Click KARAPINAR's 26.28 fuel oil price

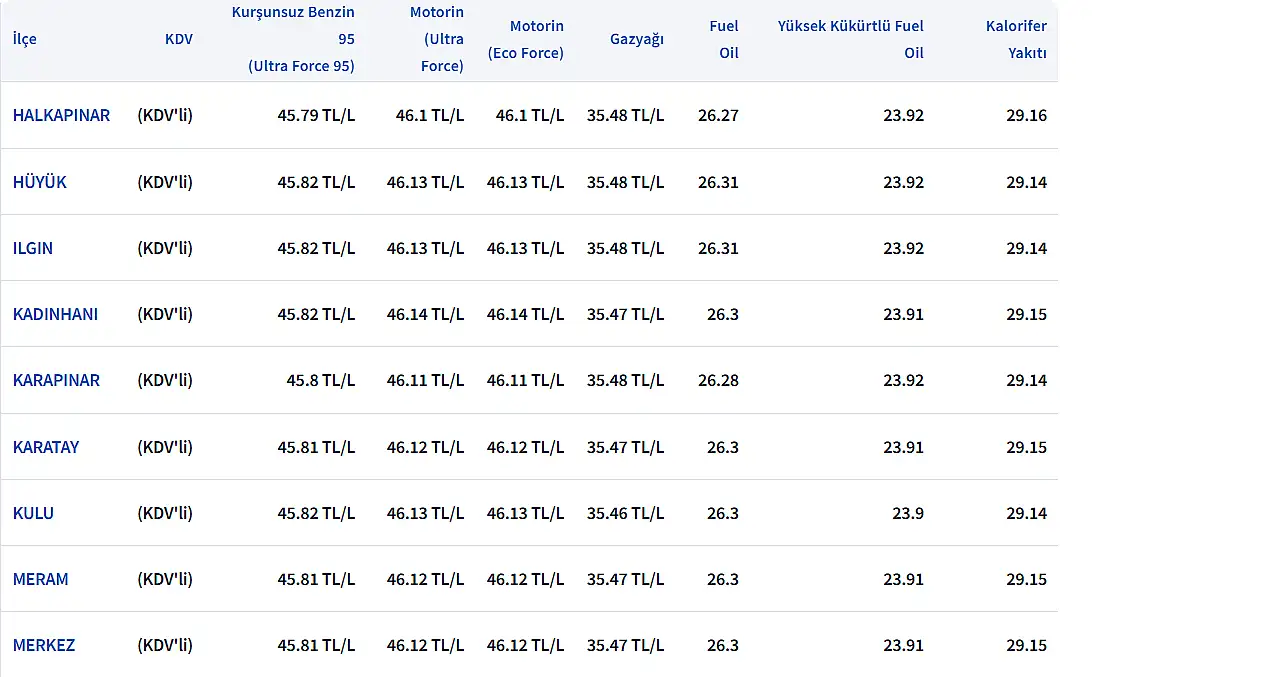click(x=718, y=380)
